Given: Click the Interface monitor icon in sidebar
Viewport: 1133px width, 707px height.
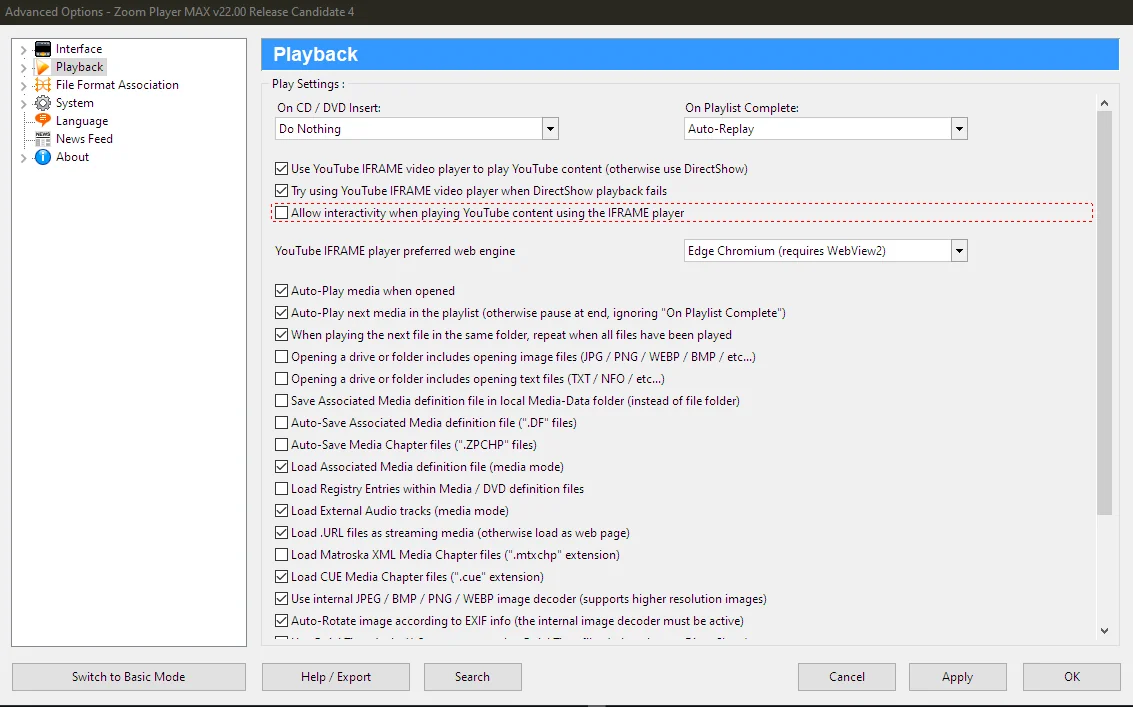Looking at the screenshot, I should pyautogui.click(x=42, y=48).
